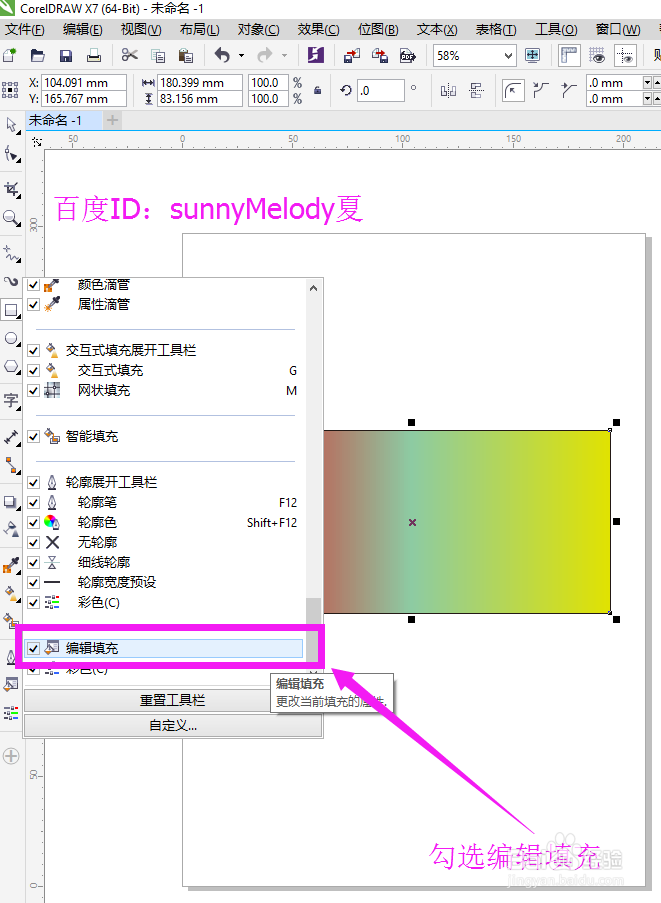Click the Export icon

(379, 55)
